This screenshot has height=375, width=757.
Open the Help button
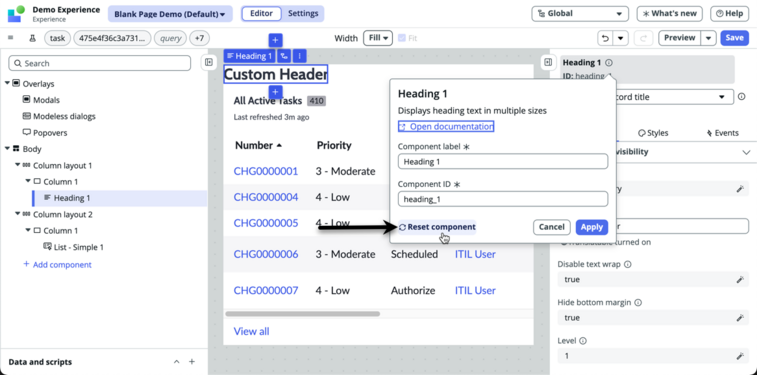pyautogui.click(x=729, y=14)
